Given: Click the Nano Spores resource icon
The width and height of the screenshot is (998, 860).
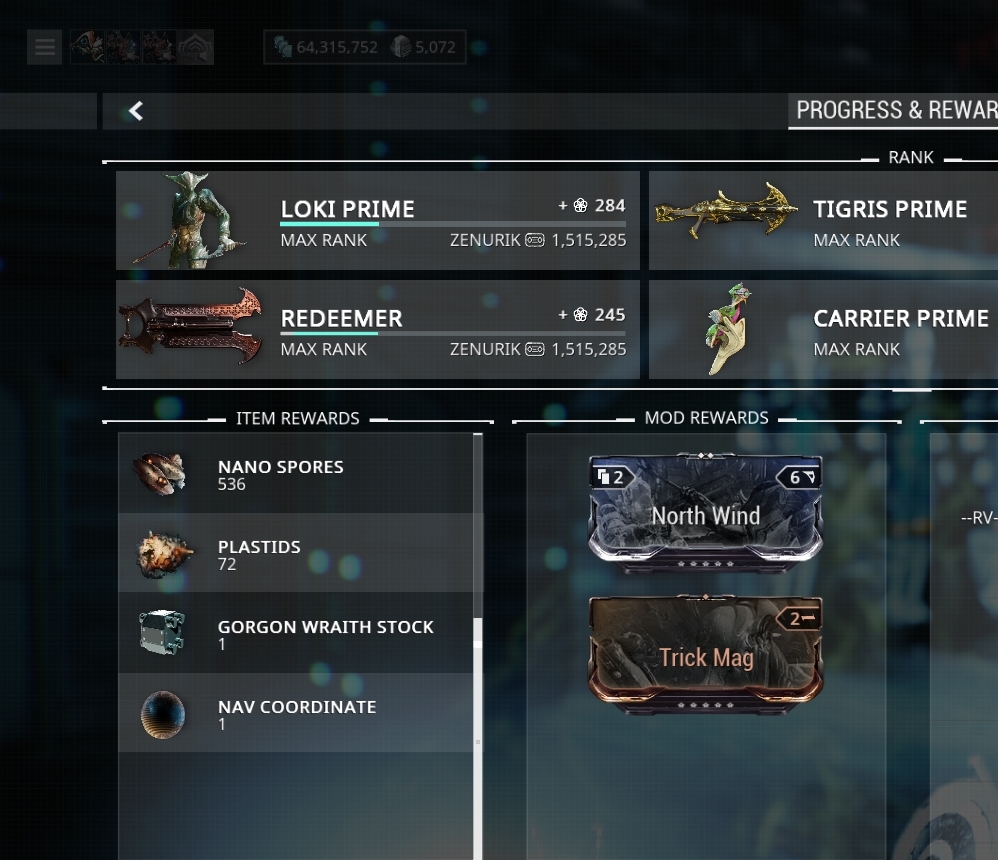Looking at the screenshot, I should 160,474.
